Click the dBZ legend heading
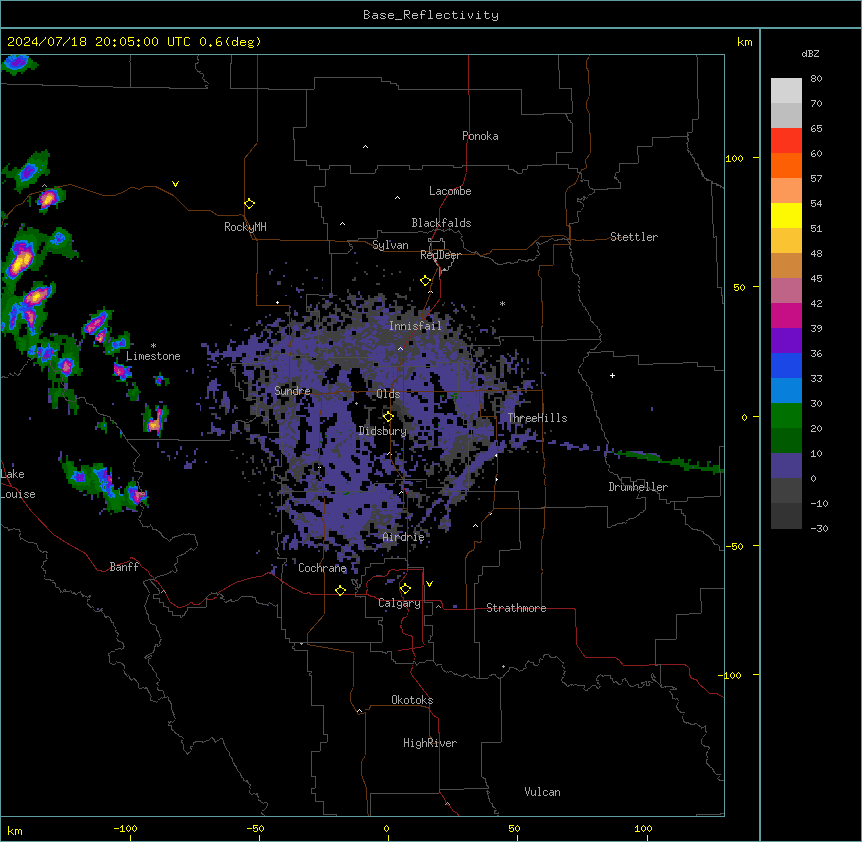Viewport: 862px width, 842px height. pos(810,54)
